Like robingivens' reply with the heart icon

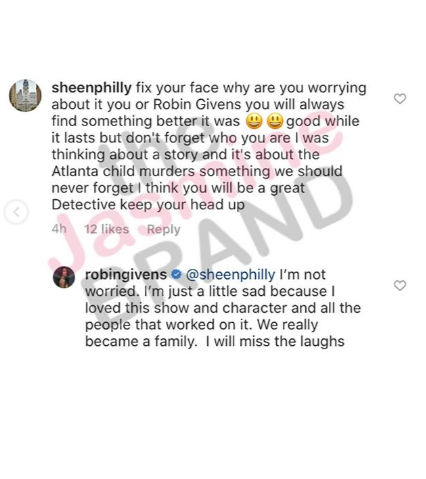point(400,285)
